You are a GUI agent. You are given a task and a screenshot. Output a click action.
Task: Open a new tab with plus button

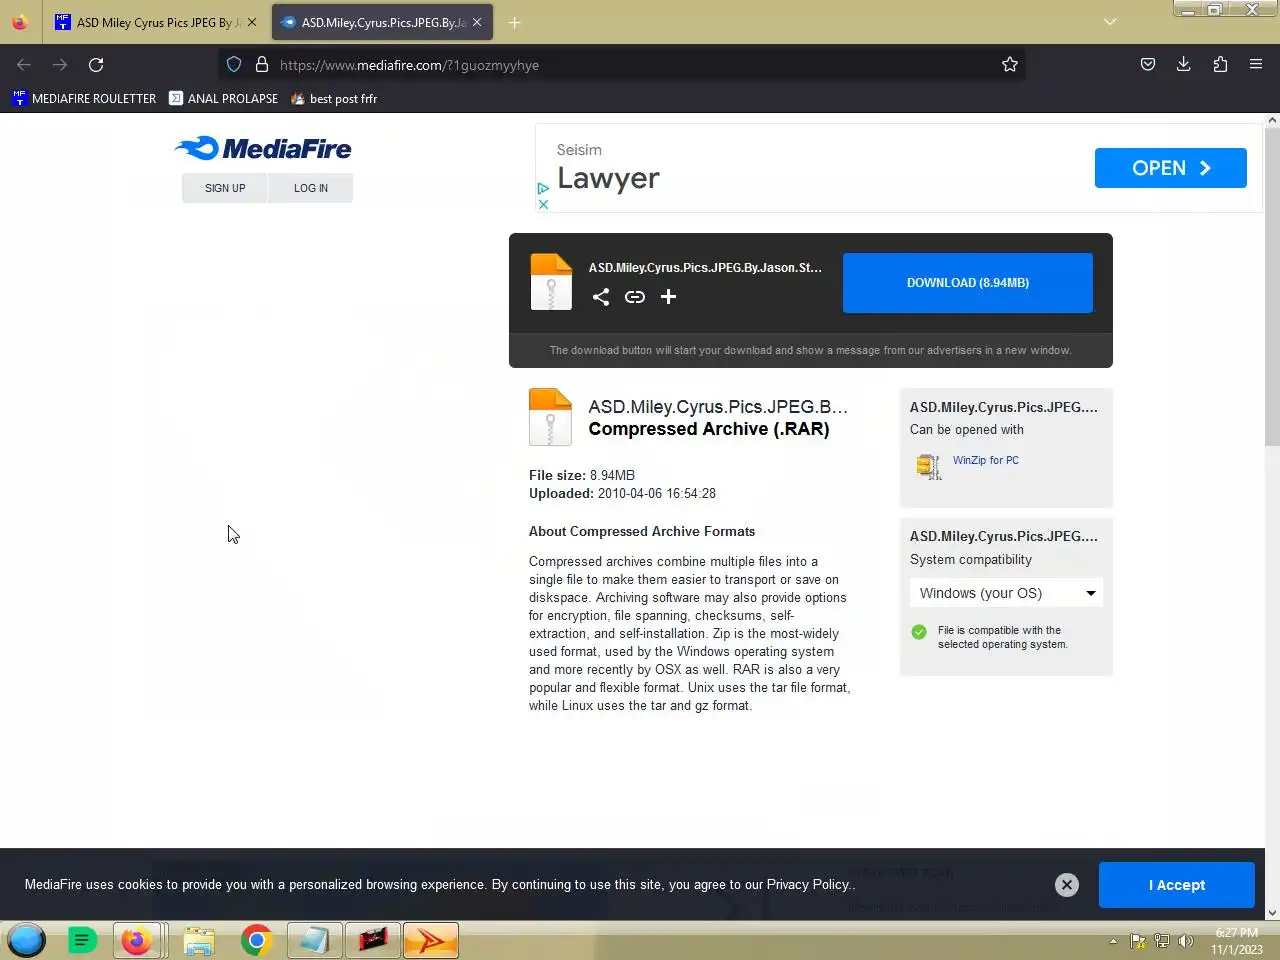pos(514,22)
